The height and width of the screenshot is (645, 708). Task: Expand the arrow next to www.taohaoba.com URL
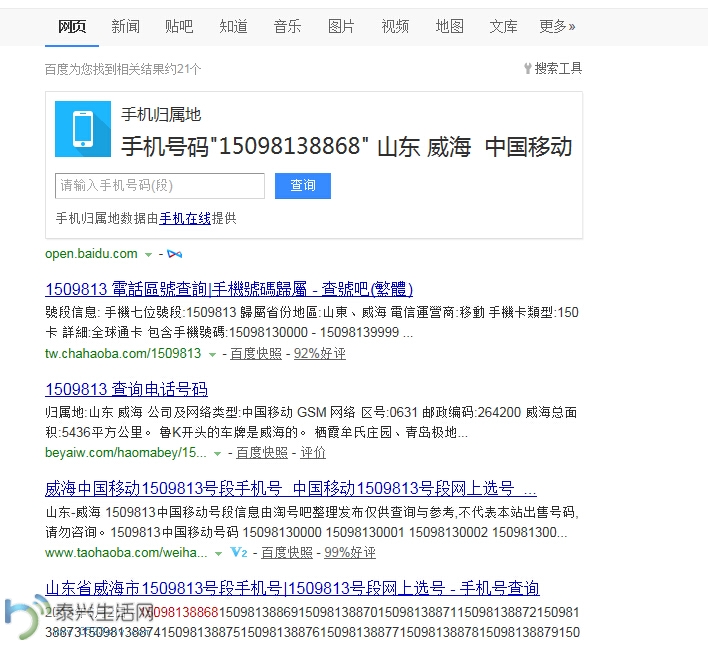pos(219,553)
